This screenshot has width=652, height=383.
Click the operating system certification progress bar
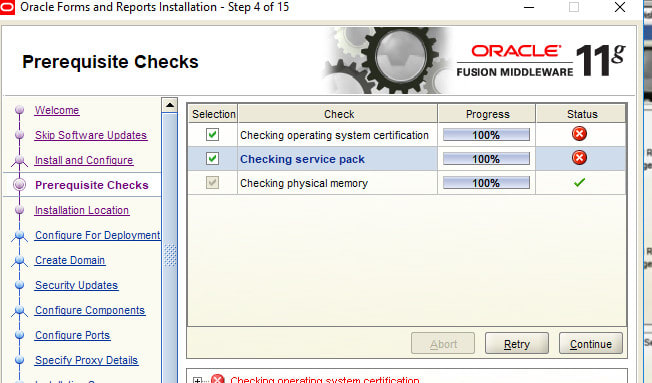click(x=487, y=135)
